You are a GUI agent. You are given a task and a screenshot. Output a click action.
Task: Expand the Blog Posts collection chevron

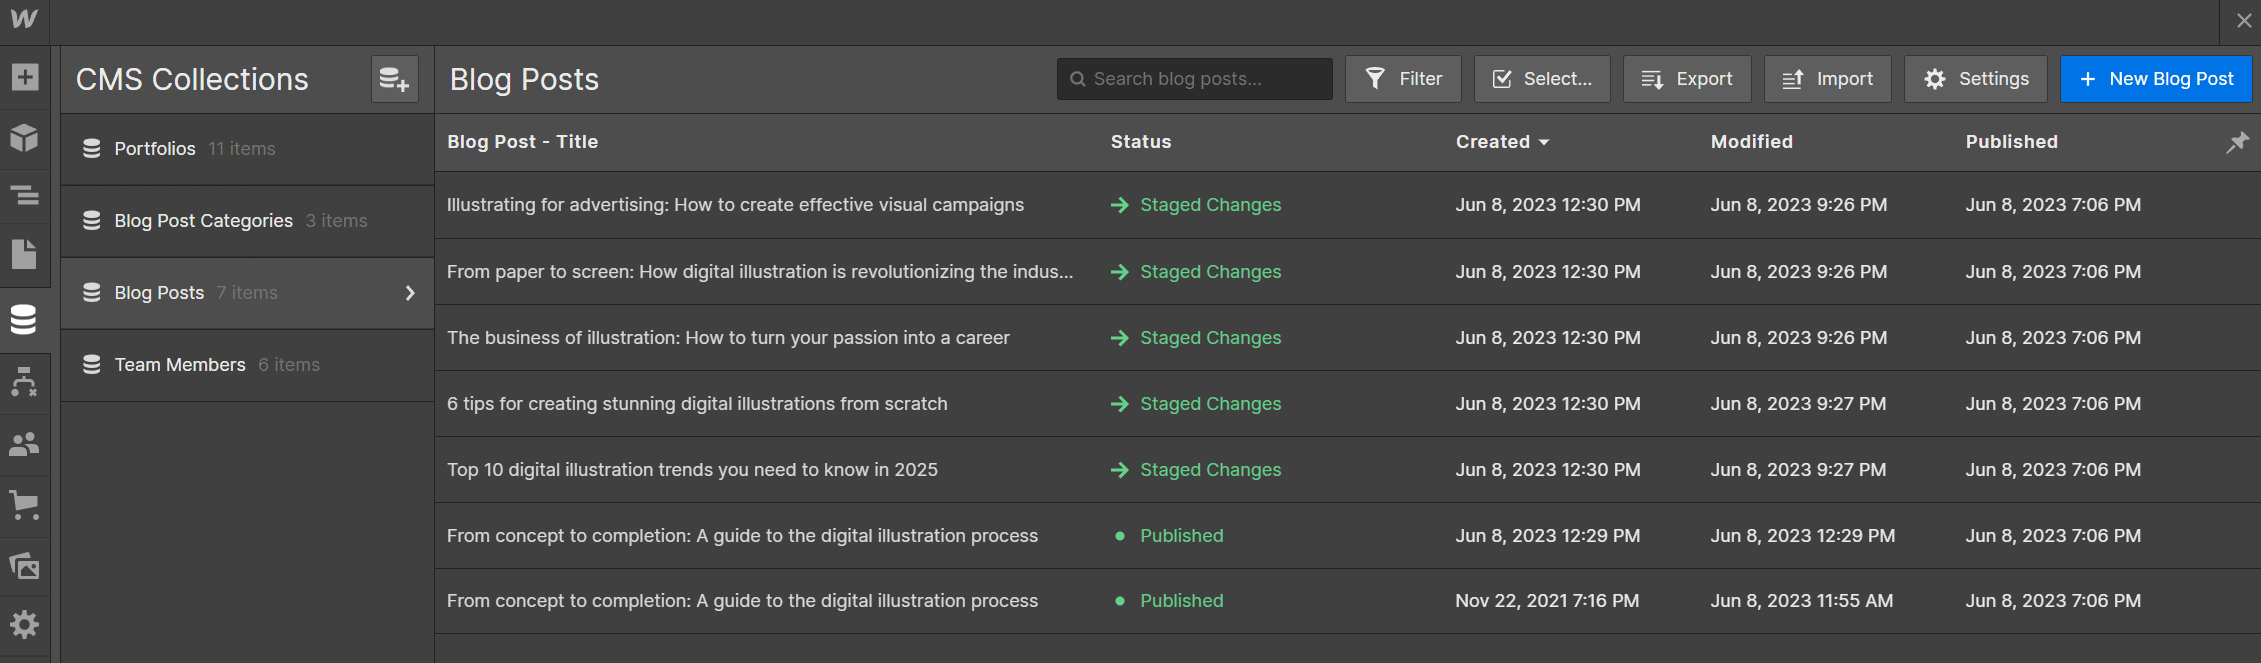coord(410,293)
